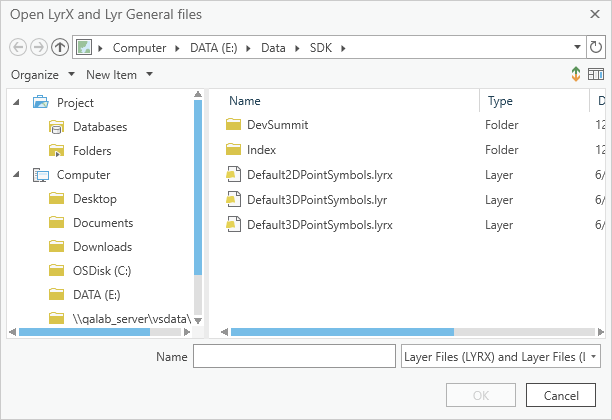Click the Downloads folder icon
The height and width of the screenshot is (420, 612).
(x=57, y=247)
